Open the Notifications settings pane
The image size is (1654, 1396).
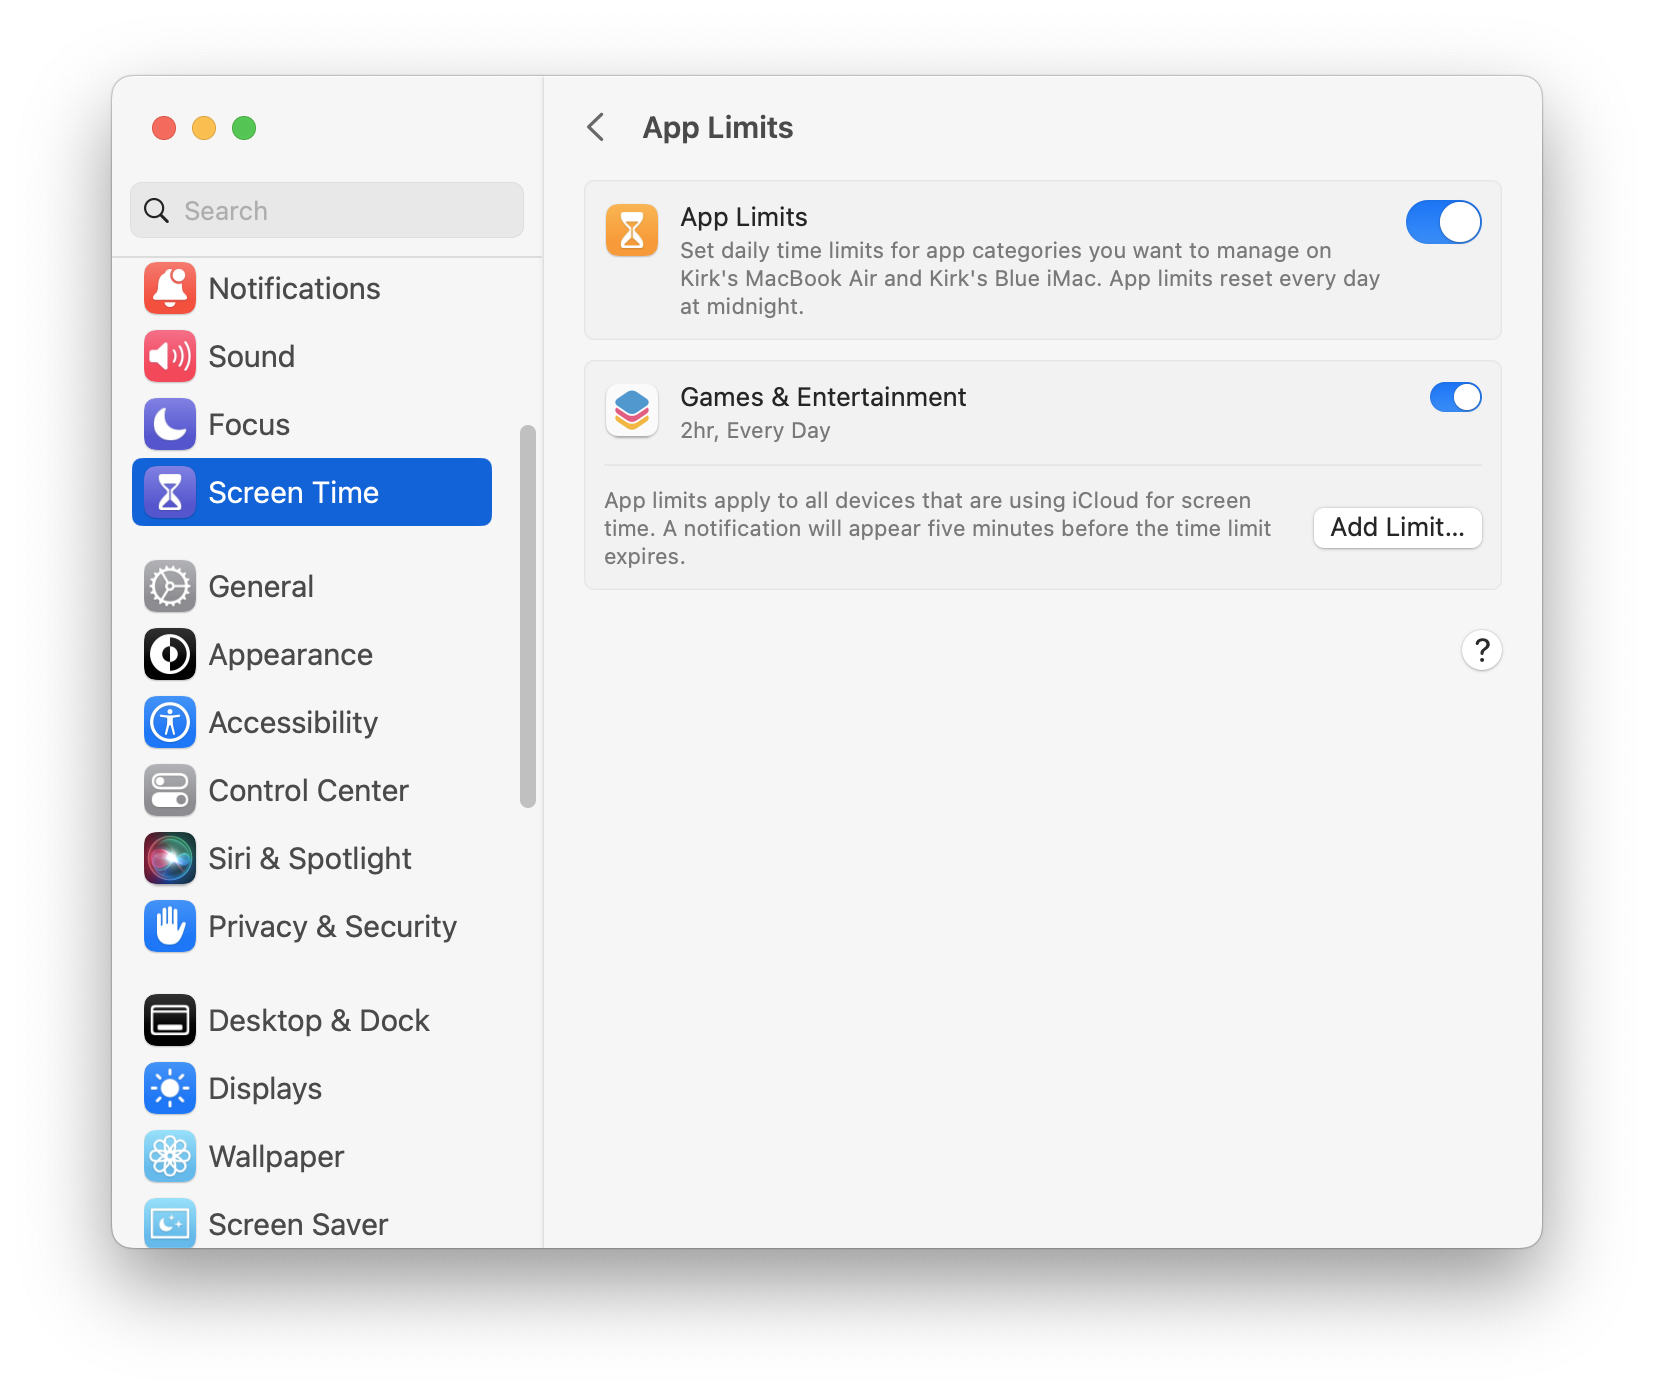(x=312, y=289)
